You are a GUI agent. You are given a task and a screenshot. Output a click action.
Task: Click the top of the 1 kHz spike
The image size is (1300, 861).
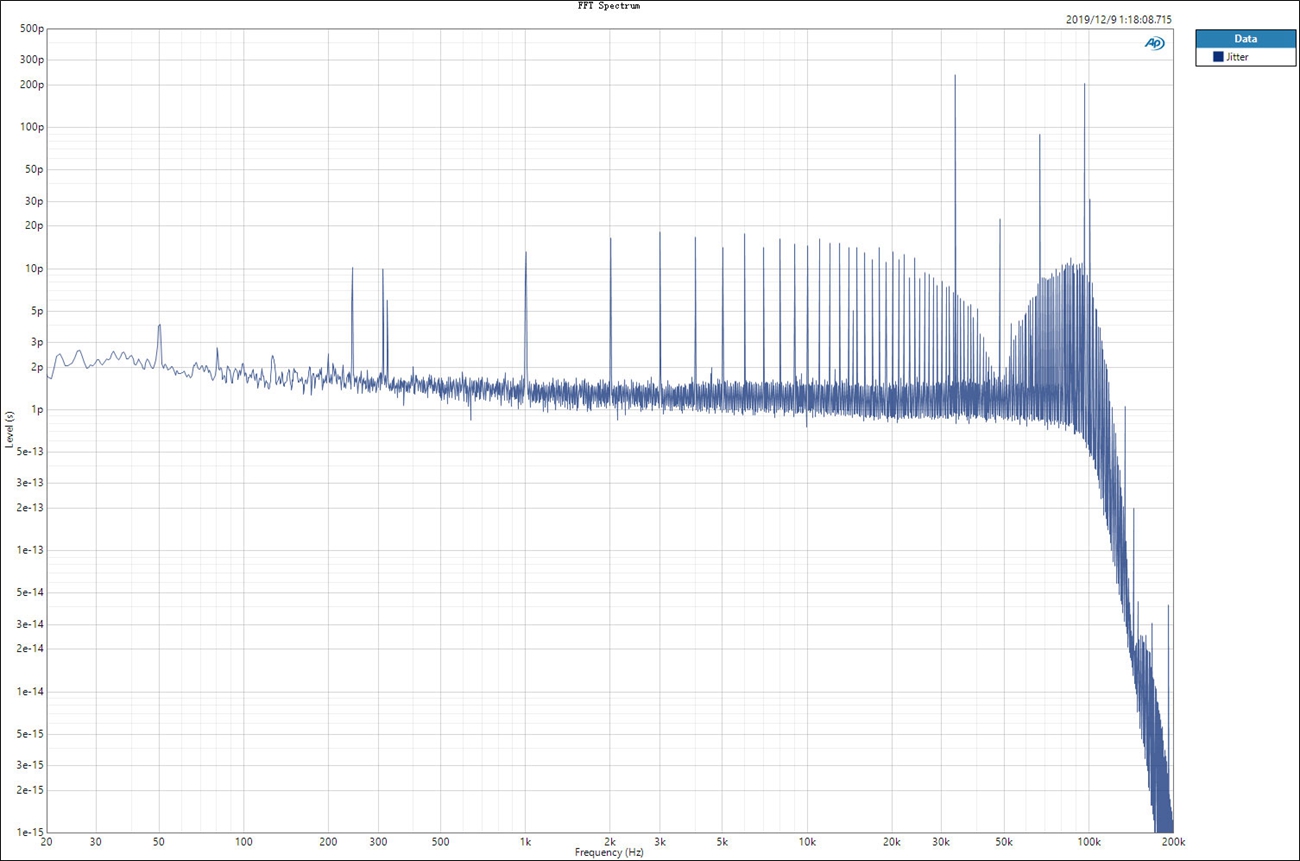tap(526, 253)
